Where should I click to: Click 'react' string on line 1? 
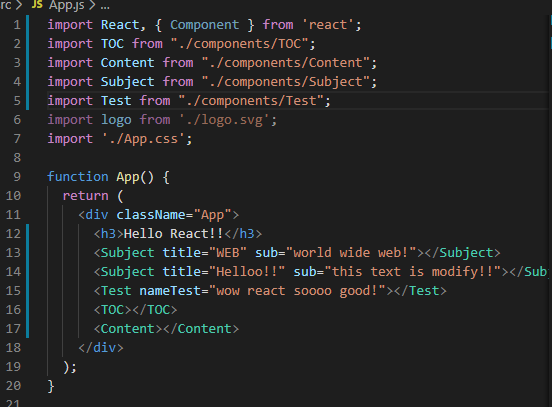click(328, 25)
